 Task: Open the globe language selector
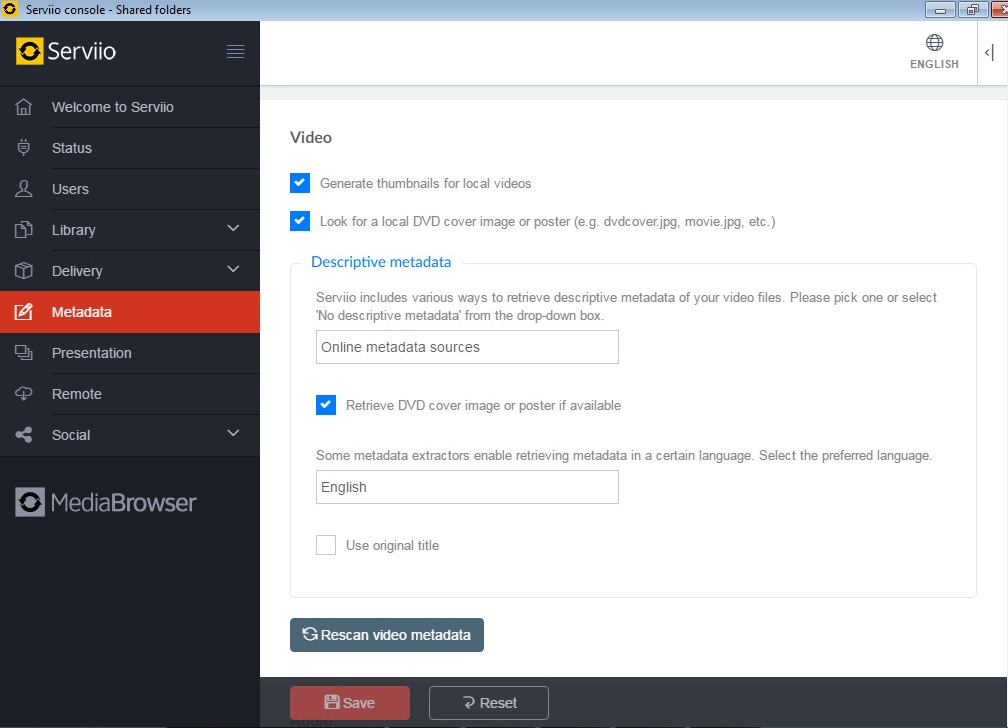pos(934,52)
